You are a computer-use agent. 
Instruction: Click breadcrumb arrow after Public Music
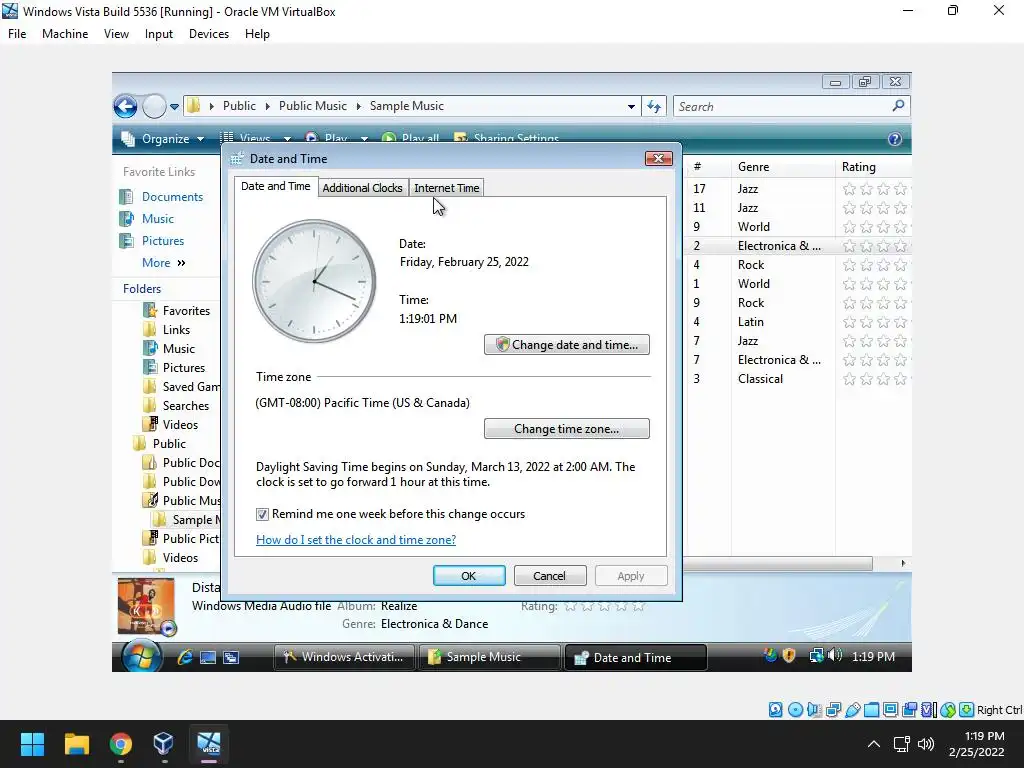pyautogui.click(x=359, y=106)
